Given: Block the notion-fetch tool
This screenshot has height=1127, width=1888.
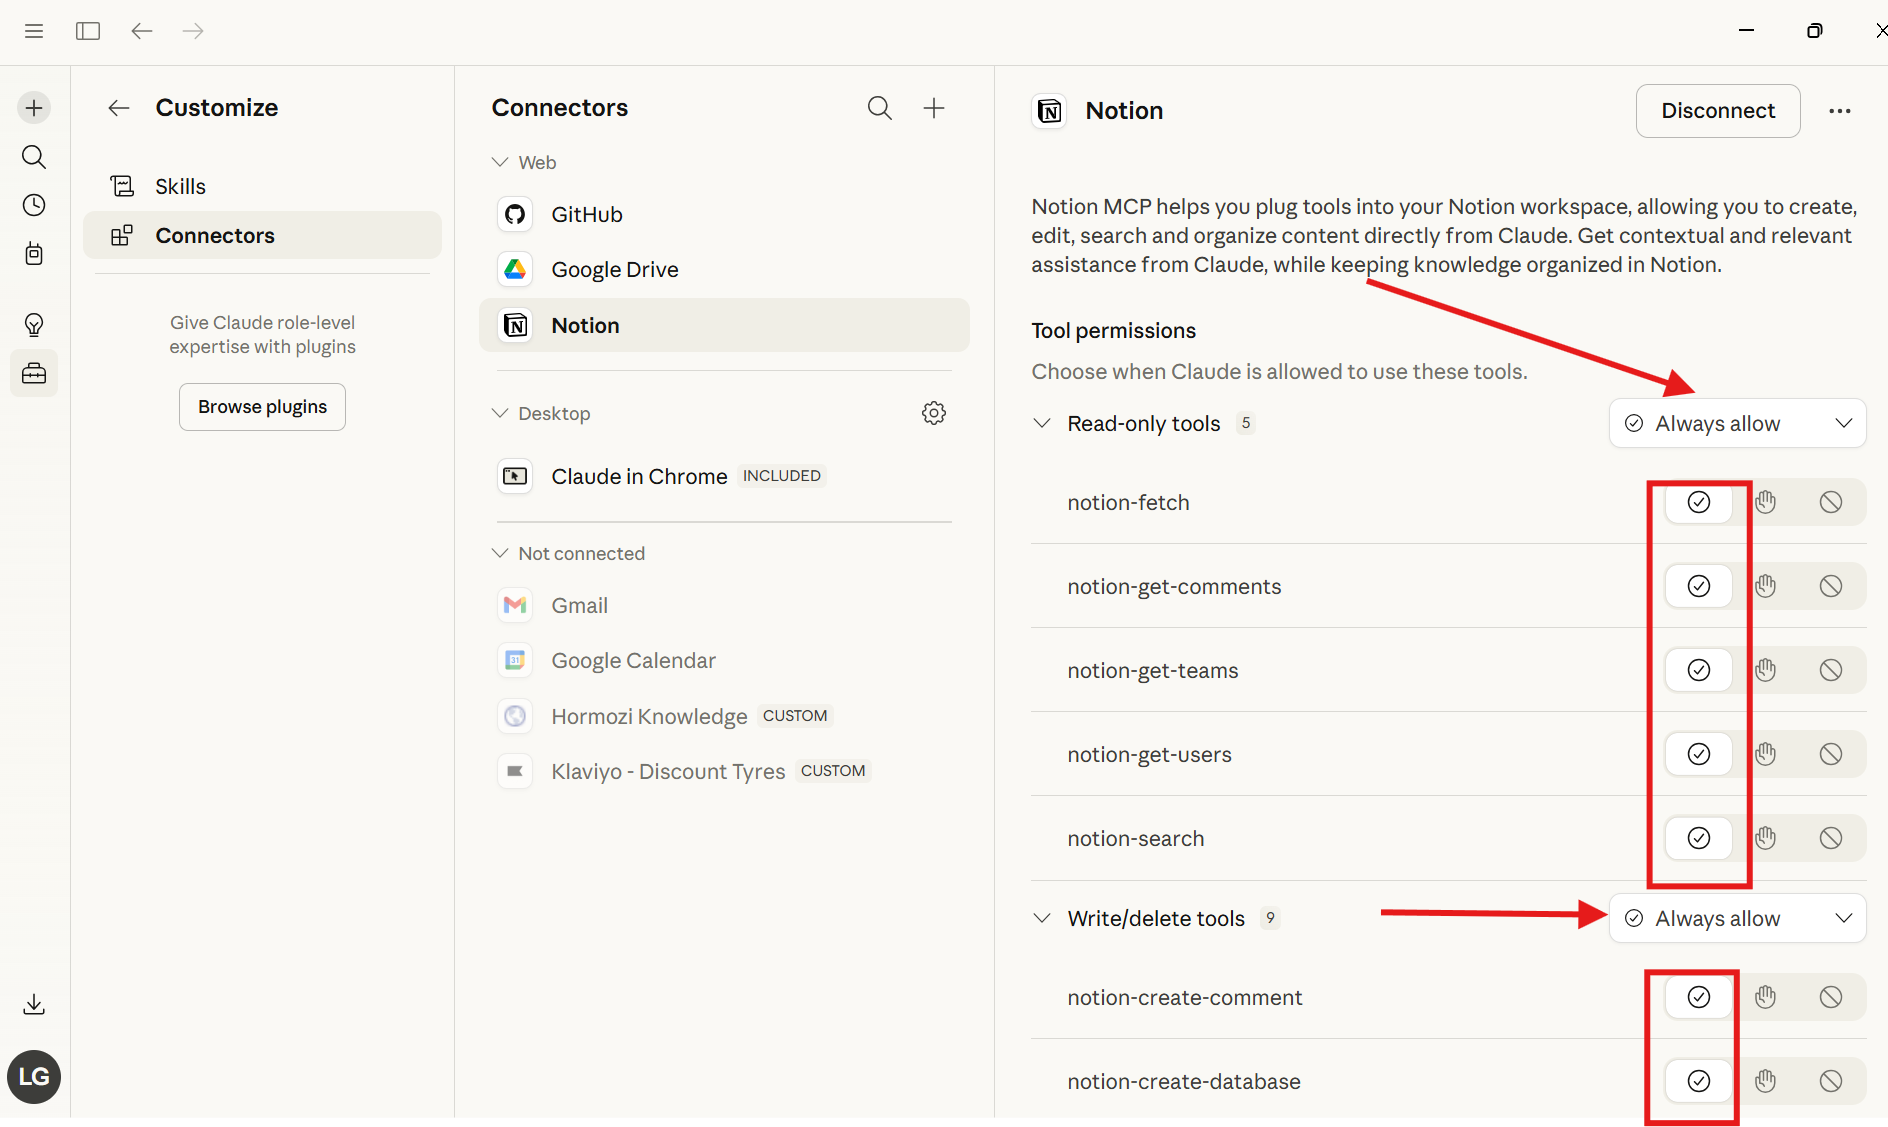Looking at the screenshot, I should tap(1831, 502).
